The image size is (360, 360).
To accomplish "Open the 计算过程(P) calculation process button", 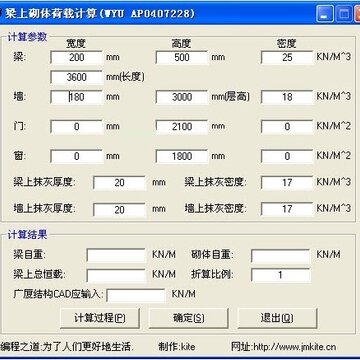I will coord(99,318).
